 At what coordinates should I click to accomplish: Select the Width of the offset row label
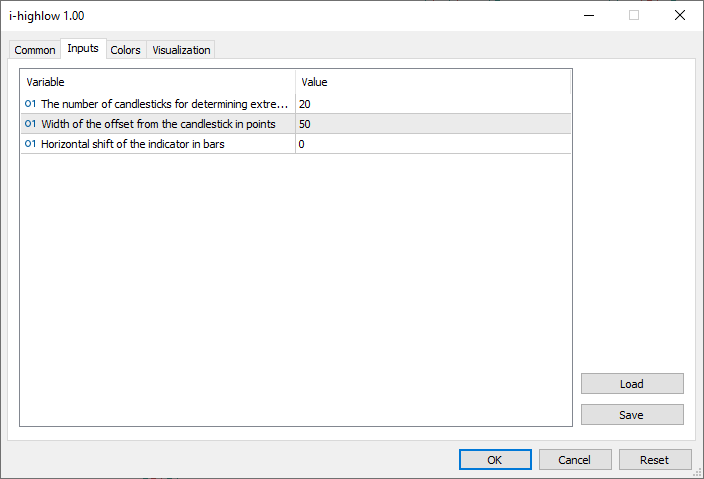pos(158,124)
